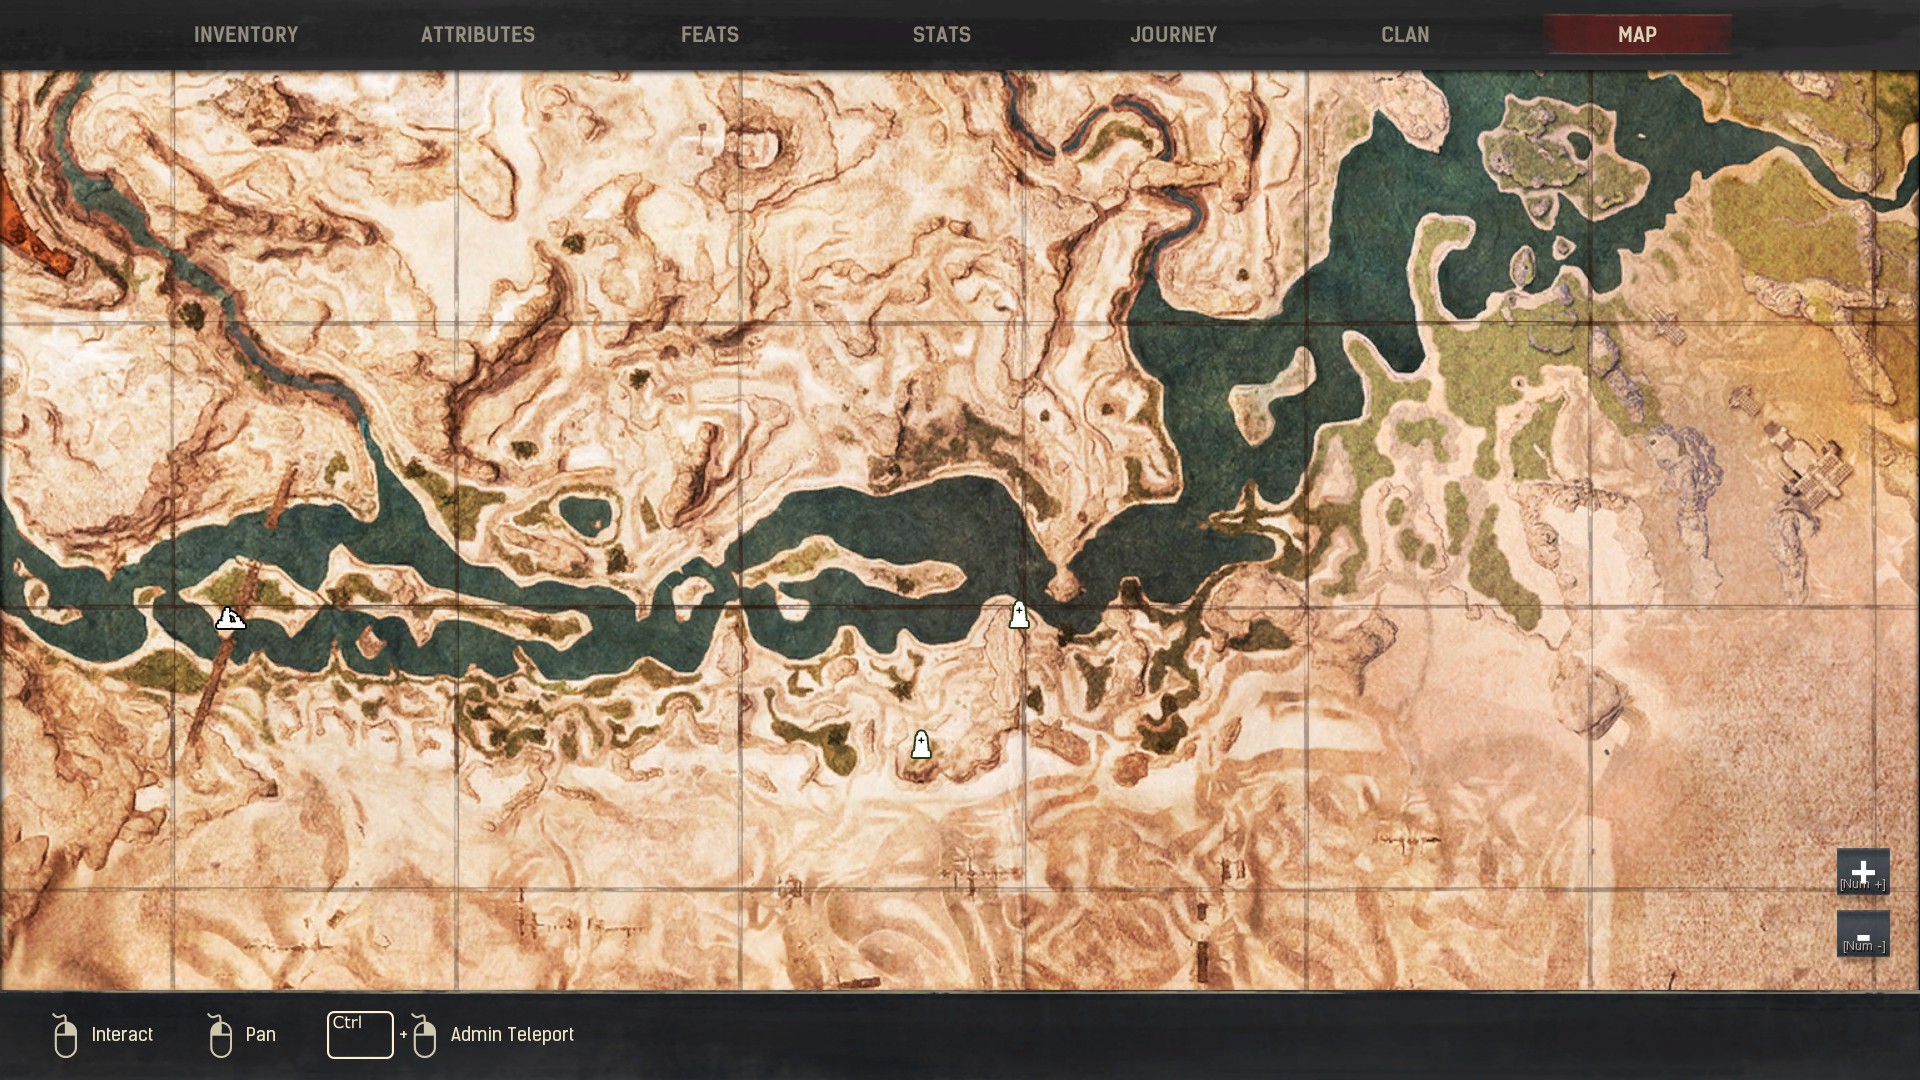Click the Pan hint label
Image resolution: width=1920 pixels, height=1080 pixels.
[260, 1035]
